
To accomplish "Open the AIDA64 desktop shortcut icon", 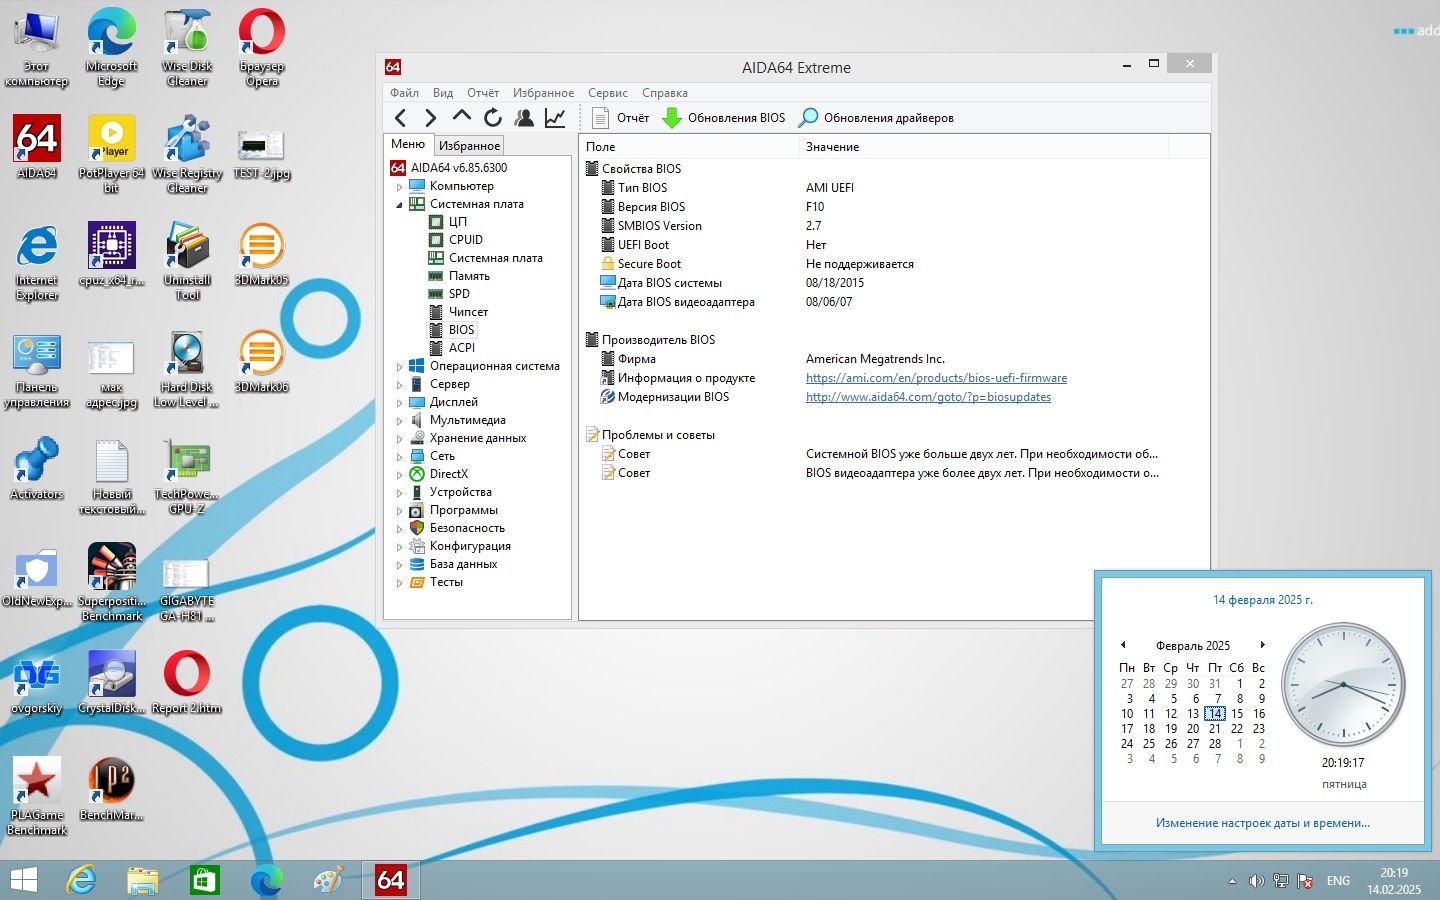I will (37, 147).
